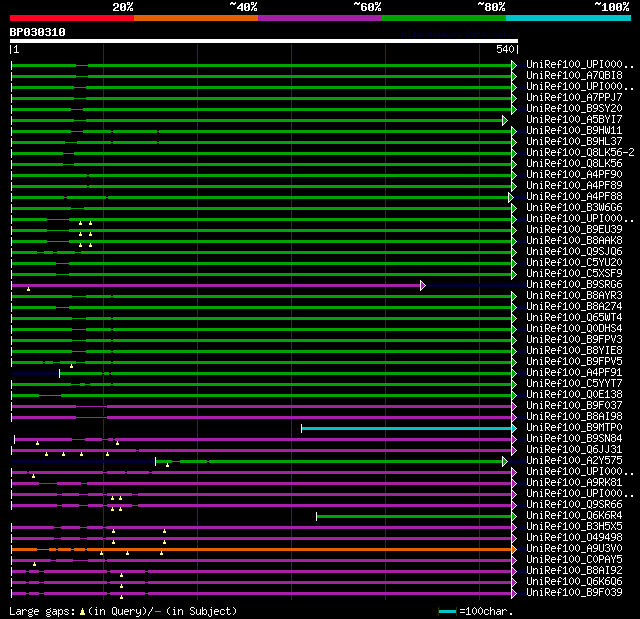Image resolution: width=640 pixels, height=619 pixels.
Task: Select the UniRef100_C5YU20 label
Action: point(574,263)
